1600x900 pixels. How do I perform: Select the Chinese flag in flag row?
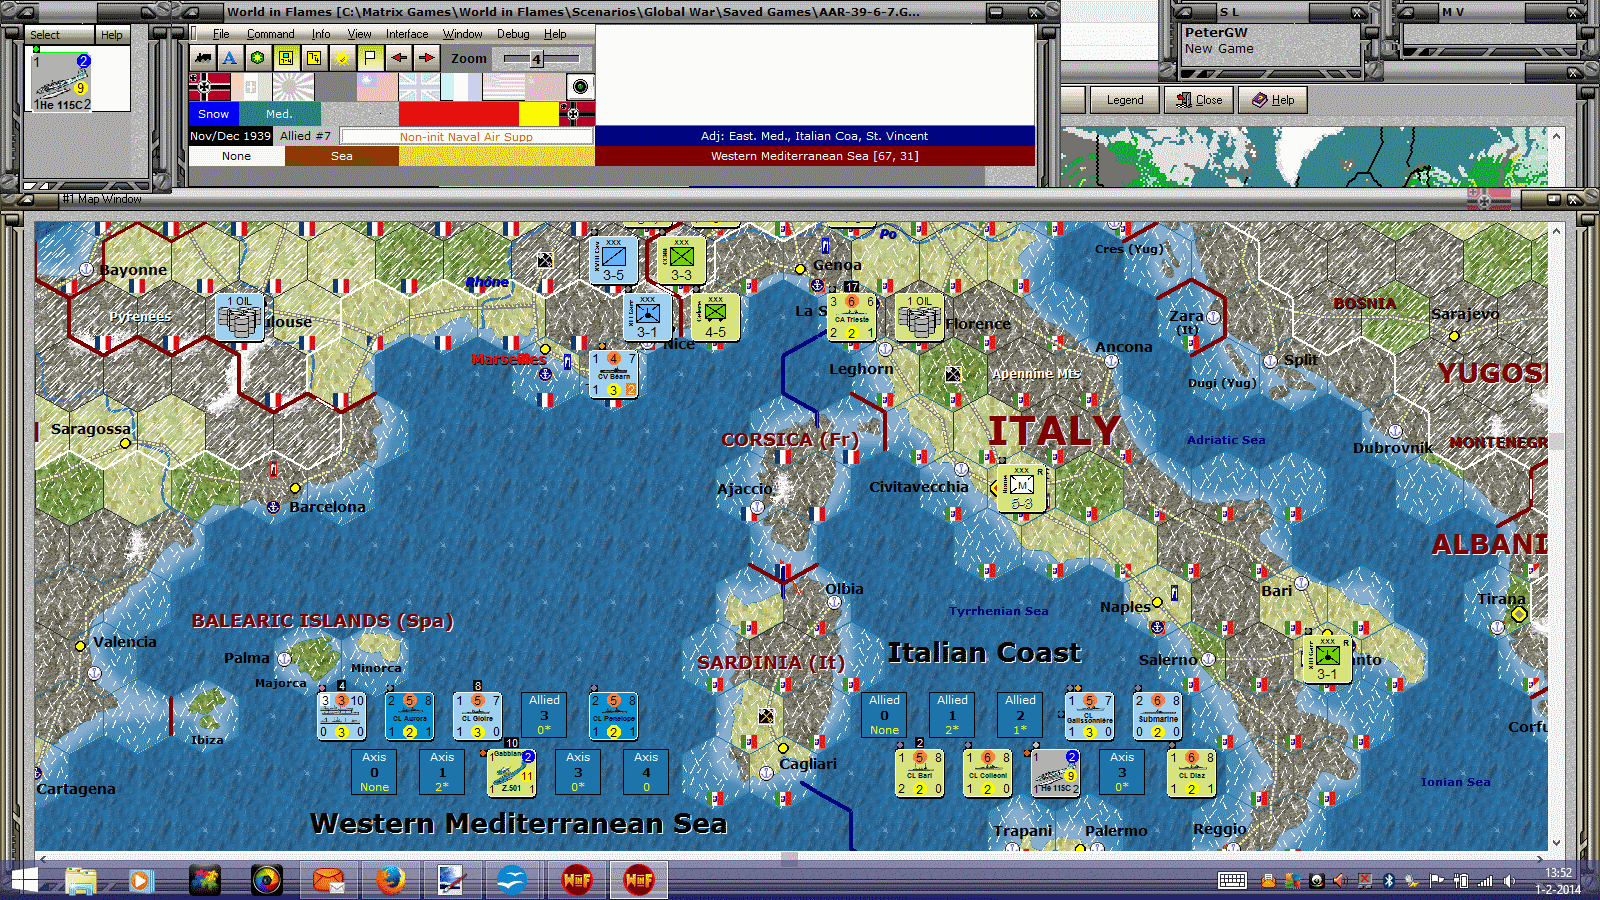pos(377,87)
